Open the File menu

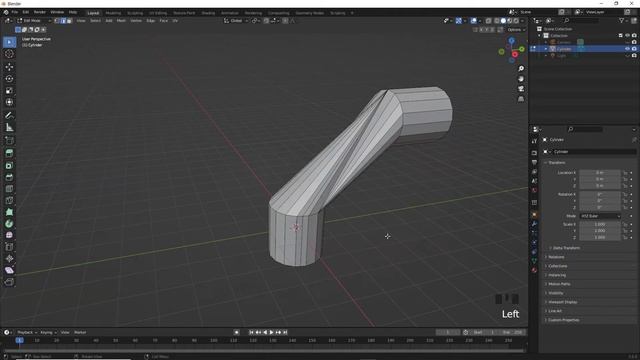[x=15, y=12]
